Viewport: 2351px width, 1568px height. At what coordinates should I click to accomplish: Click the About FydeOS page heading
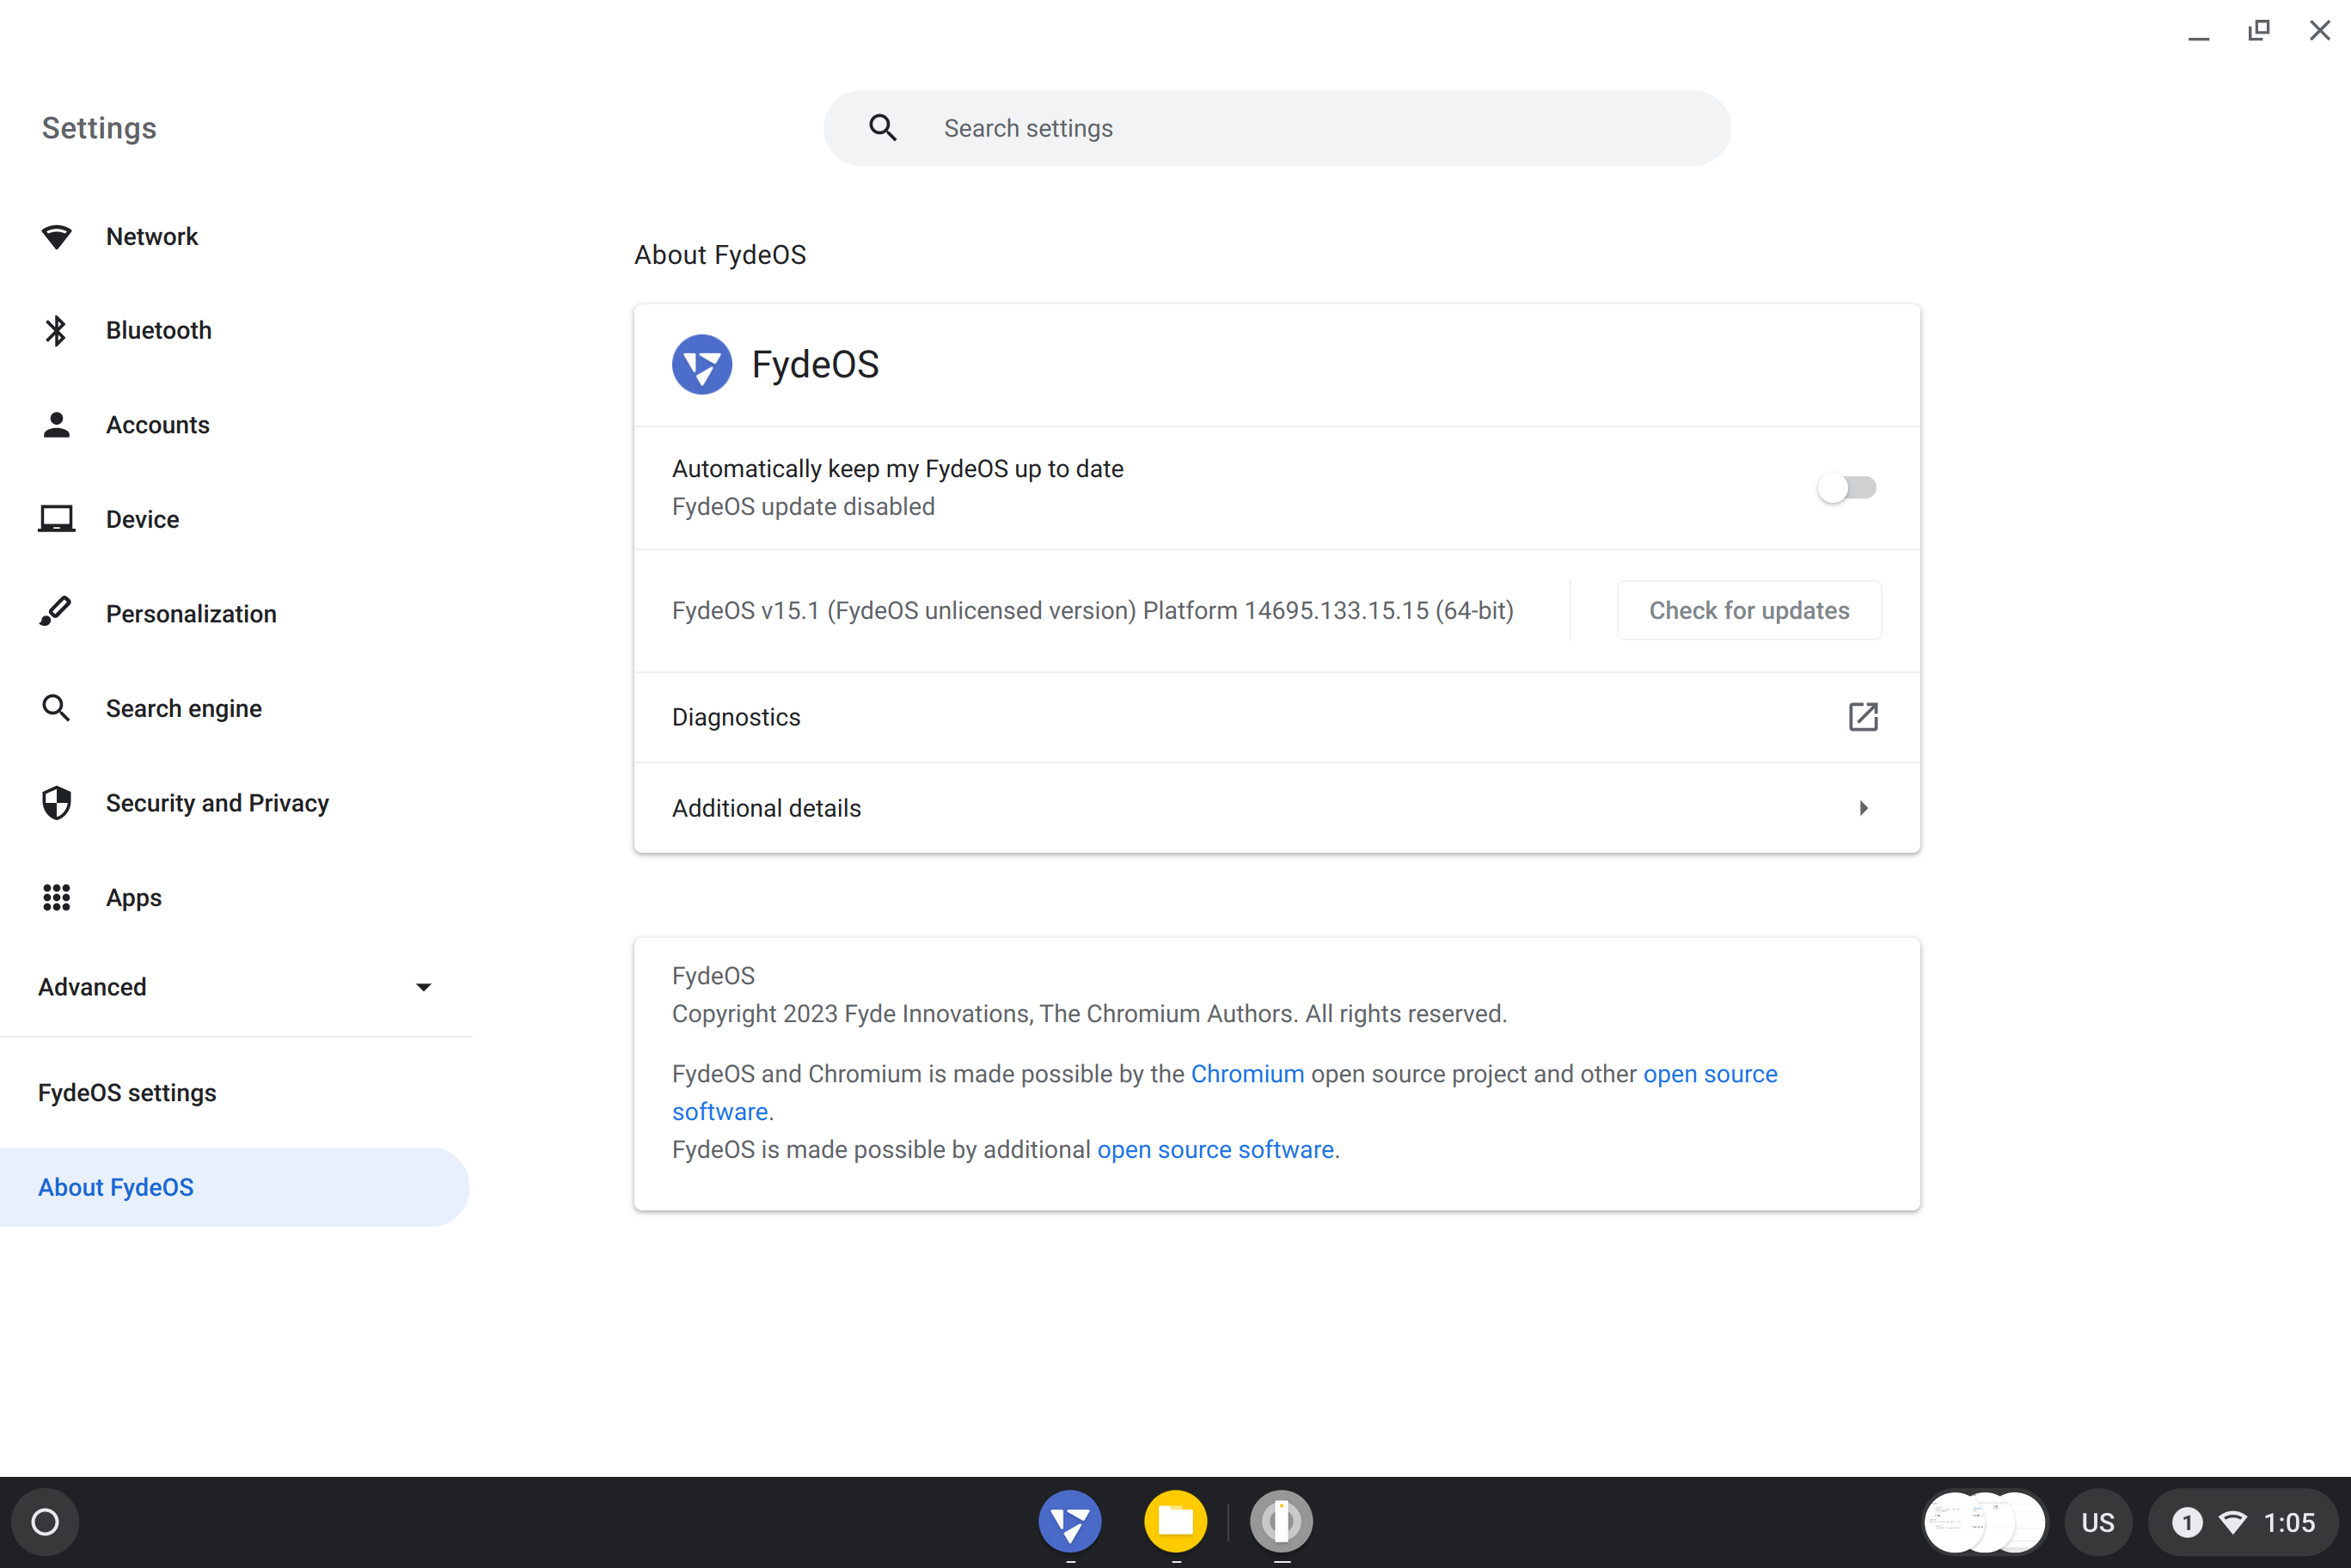coord(720,255)
